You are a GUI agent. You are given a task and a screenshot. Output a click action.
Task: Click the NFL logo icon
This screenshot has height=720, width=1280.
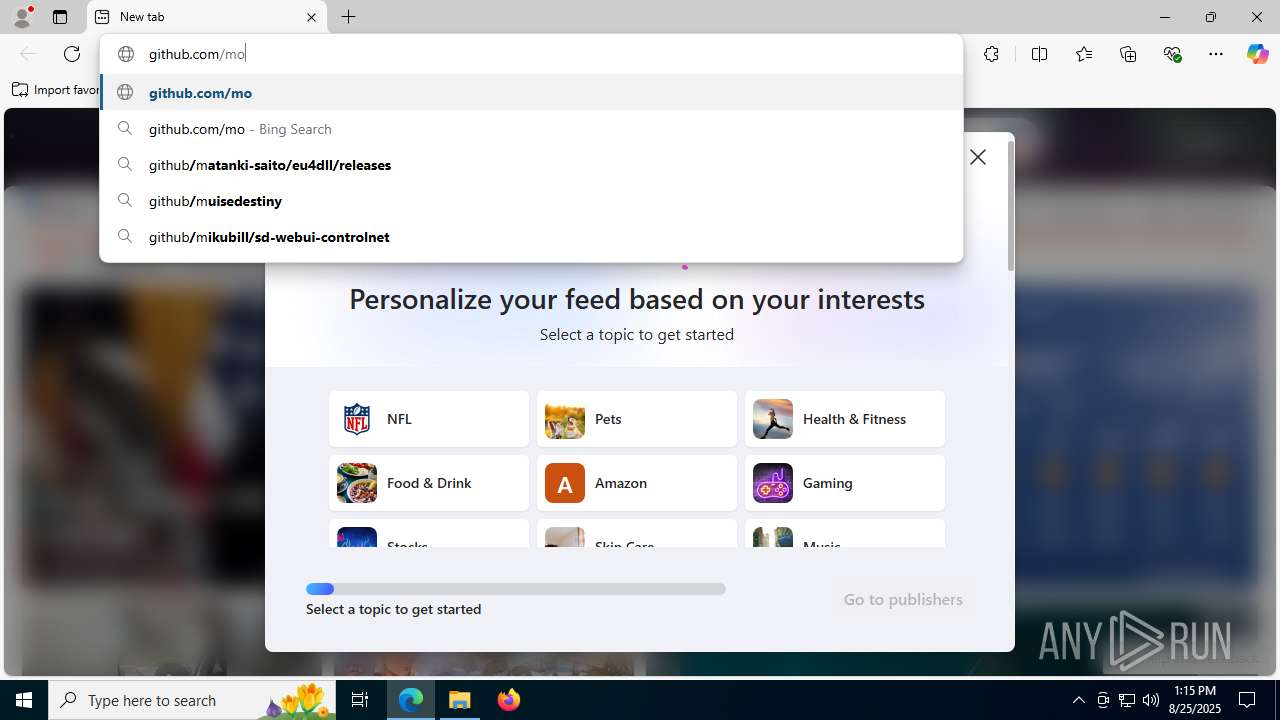pos(357,419)
